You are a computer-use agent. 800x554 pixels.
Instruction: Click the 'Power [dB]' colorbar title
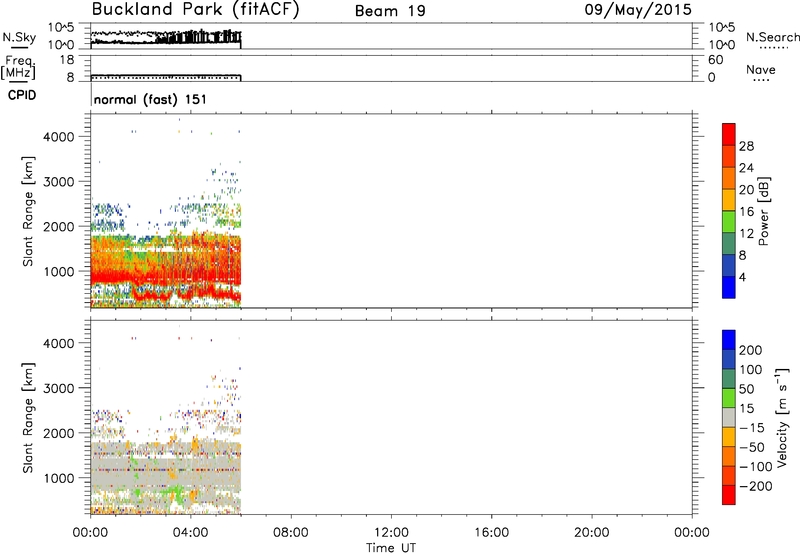764,211
